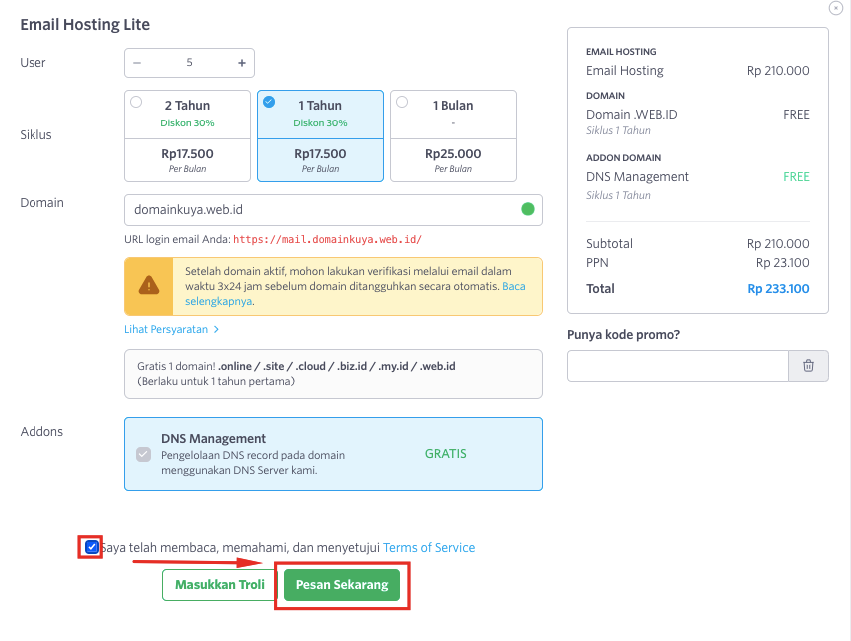Check the Terms of Service agreement box

[92, 547]
